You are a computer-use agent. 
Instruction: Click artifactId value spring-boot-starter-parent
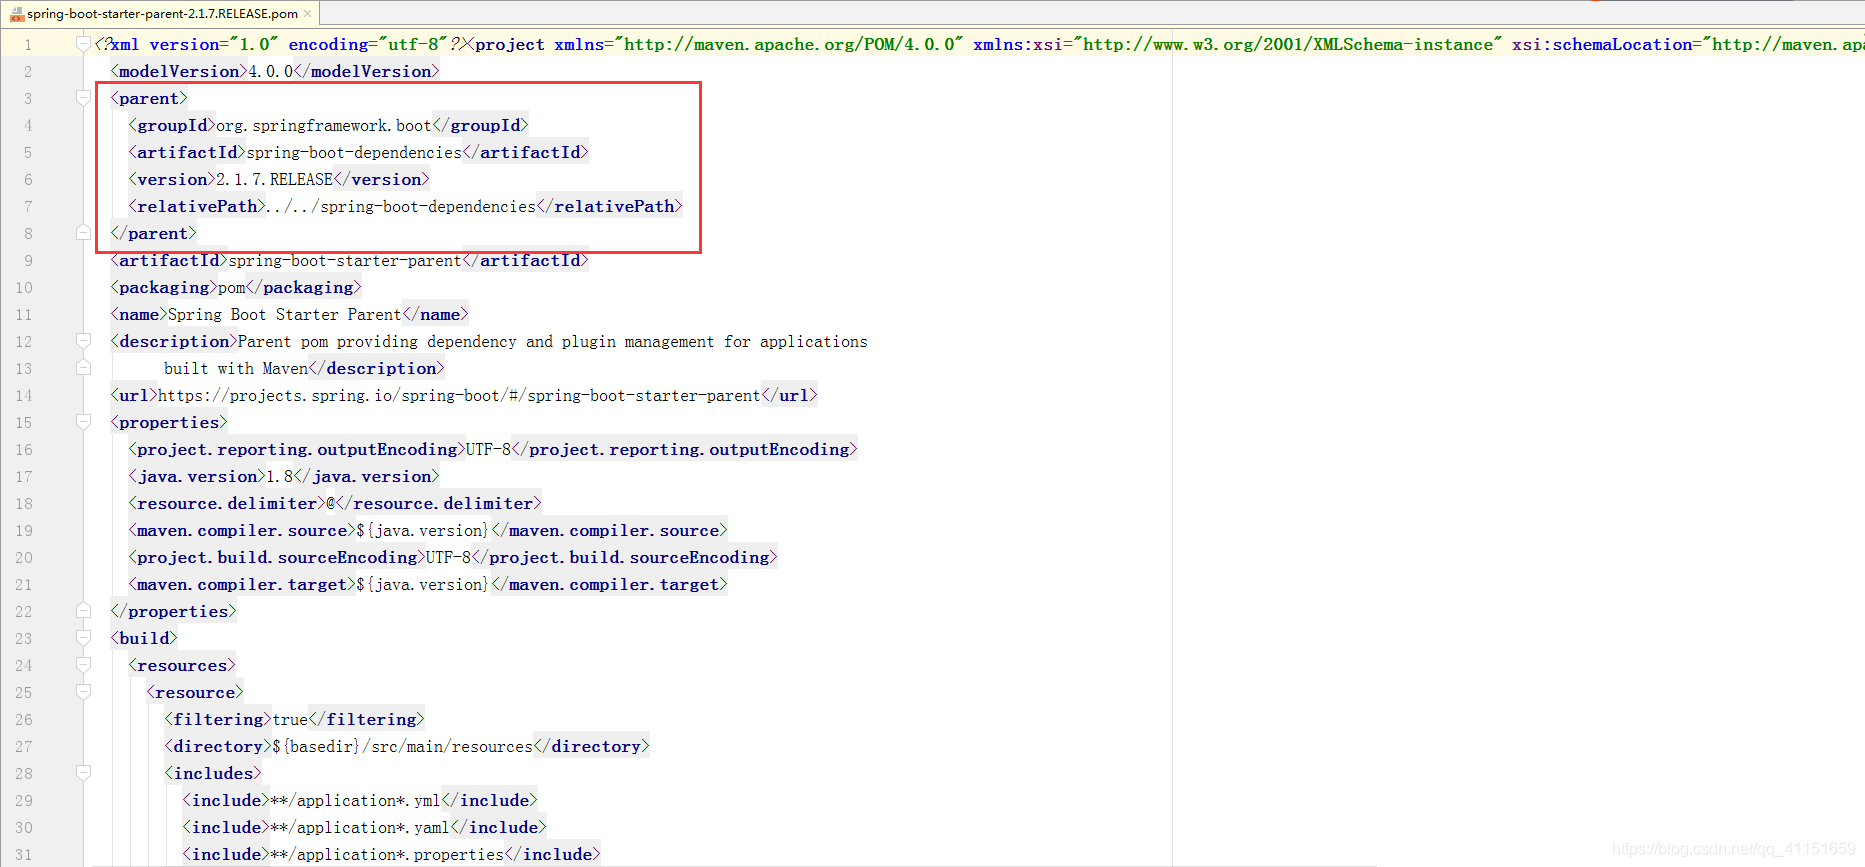click(345, 260)
